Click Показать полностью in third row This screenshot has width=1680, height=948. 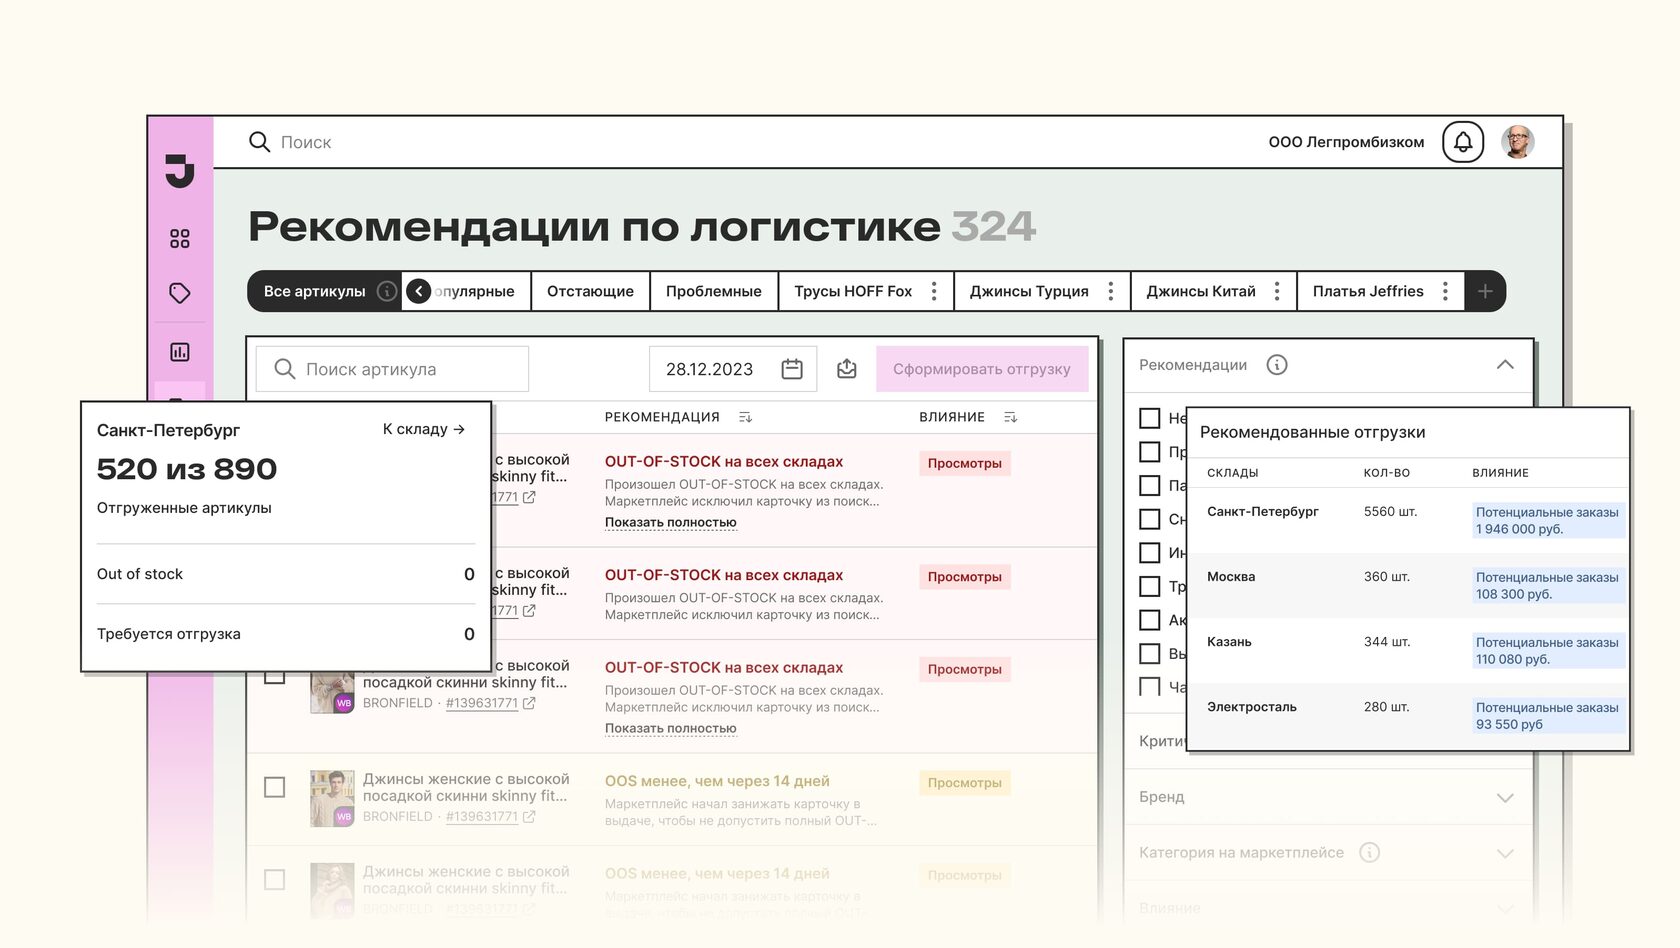click(x=671, y=728)
